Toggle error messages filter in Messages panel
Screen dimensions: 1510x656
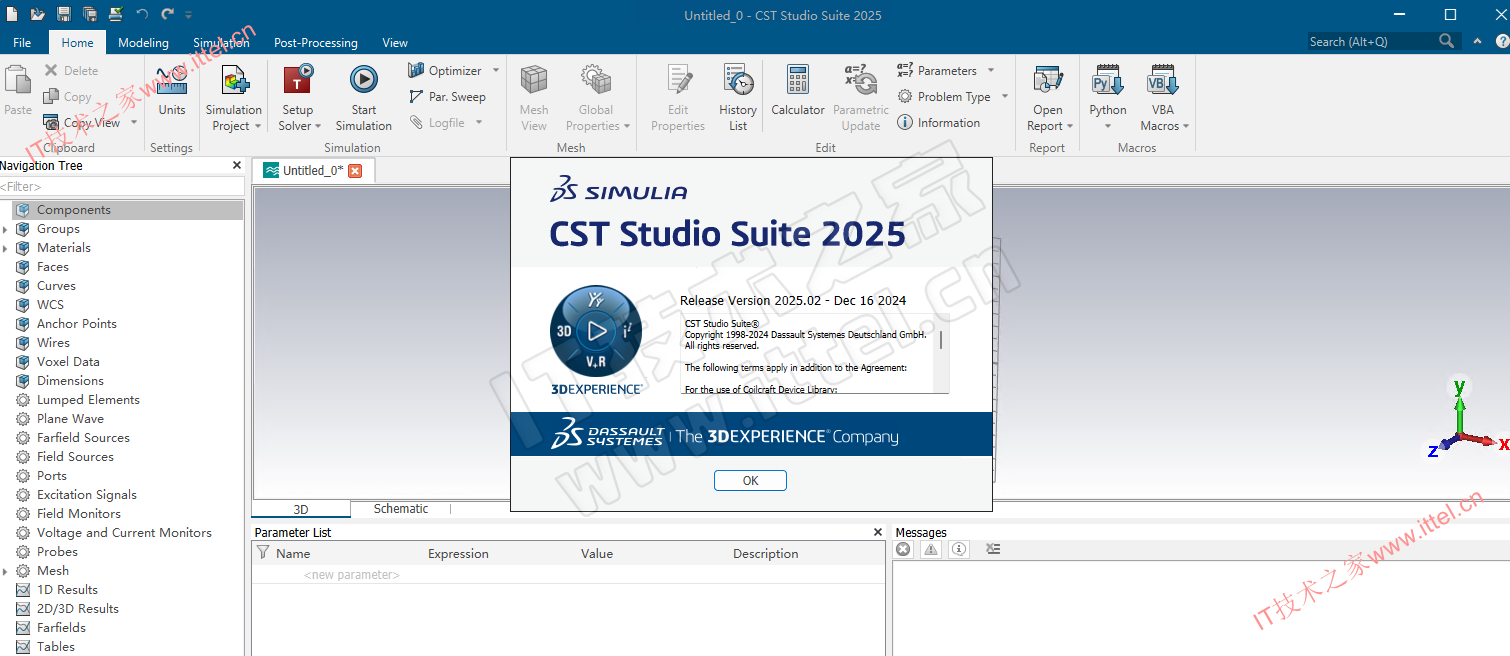[903, 549]
